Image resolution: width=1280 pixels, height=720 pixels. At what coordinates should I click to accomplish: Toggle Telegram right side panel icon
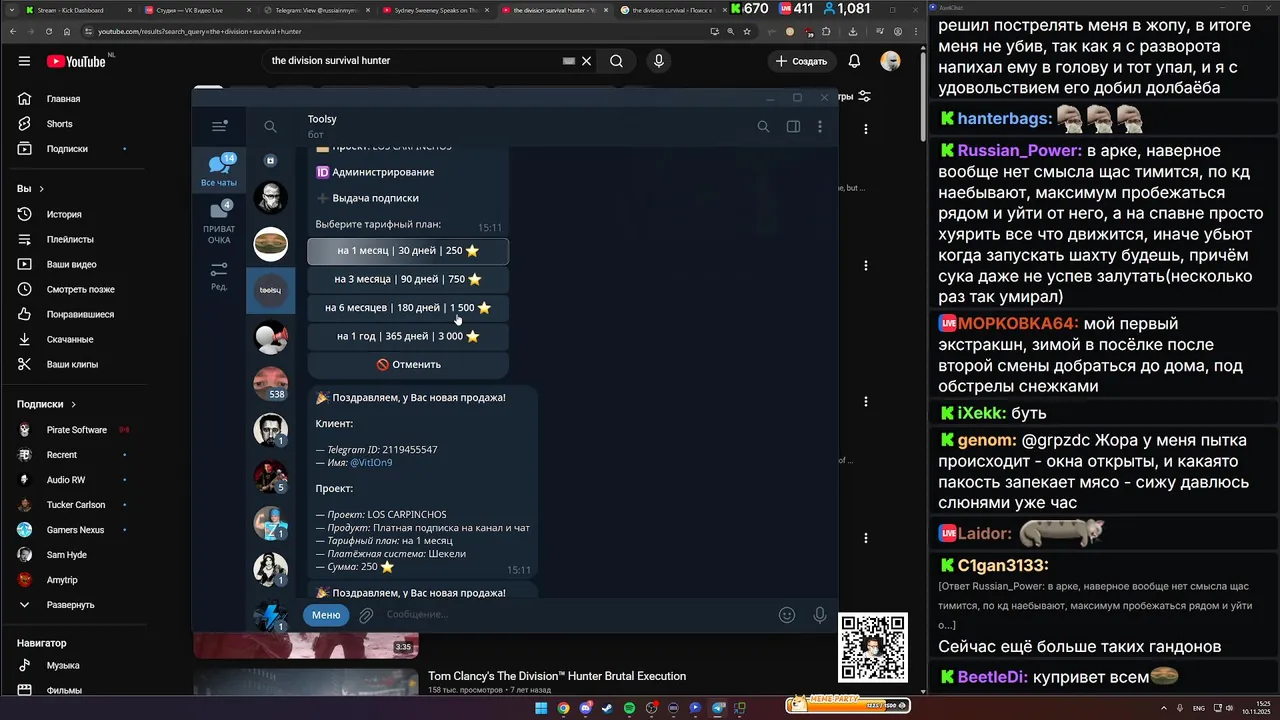793,126
